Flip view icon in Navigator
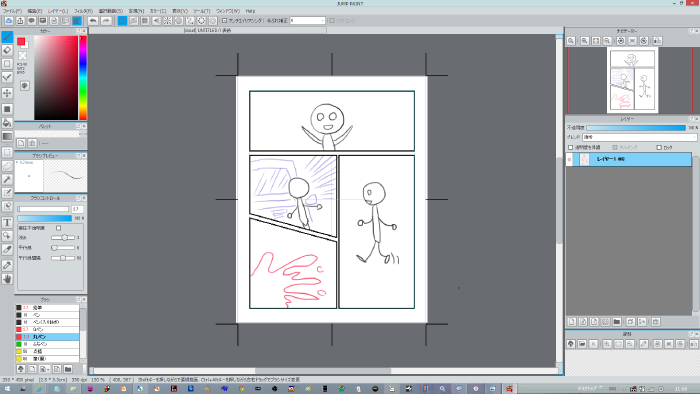Viewport: 700px width, 394px height. click(x=658, y=41)
